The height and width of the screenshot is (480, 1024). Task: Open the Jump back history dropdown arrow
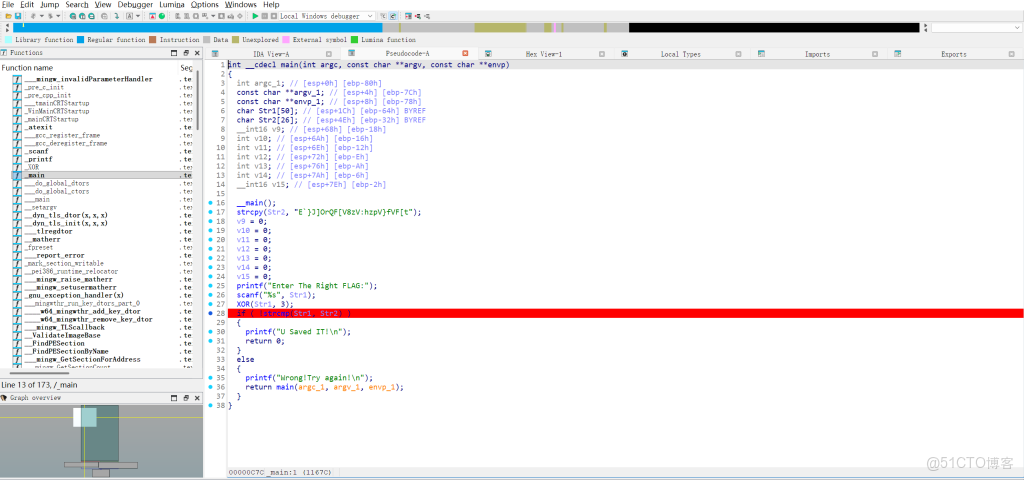point(42,16)
